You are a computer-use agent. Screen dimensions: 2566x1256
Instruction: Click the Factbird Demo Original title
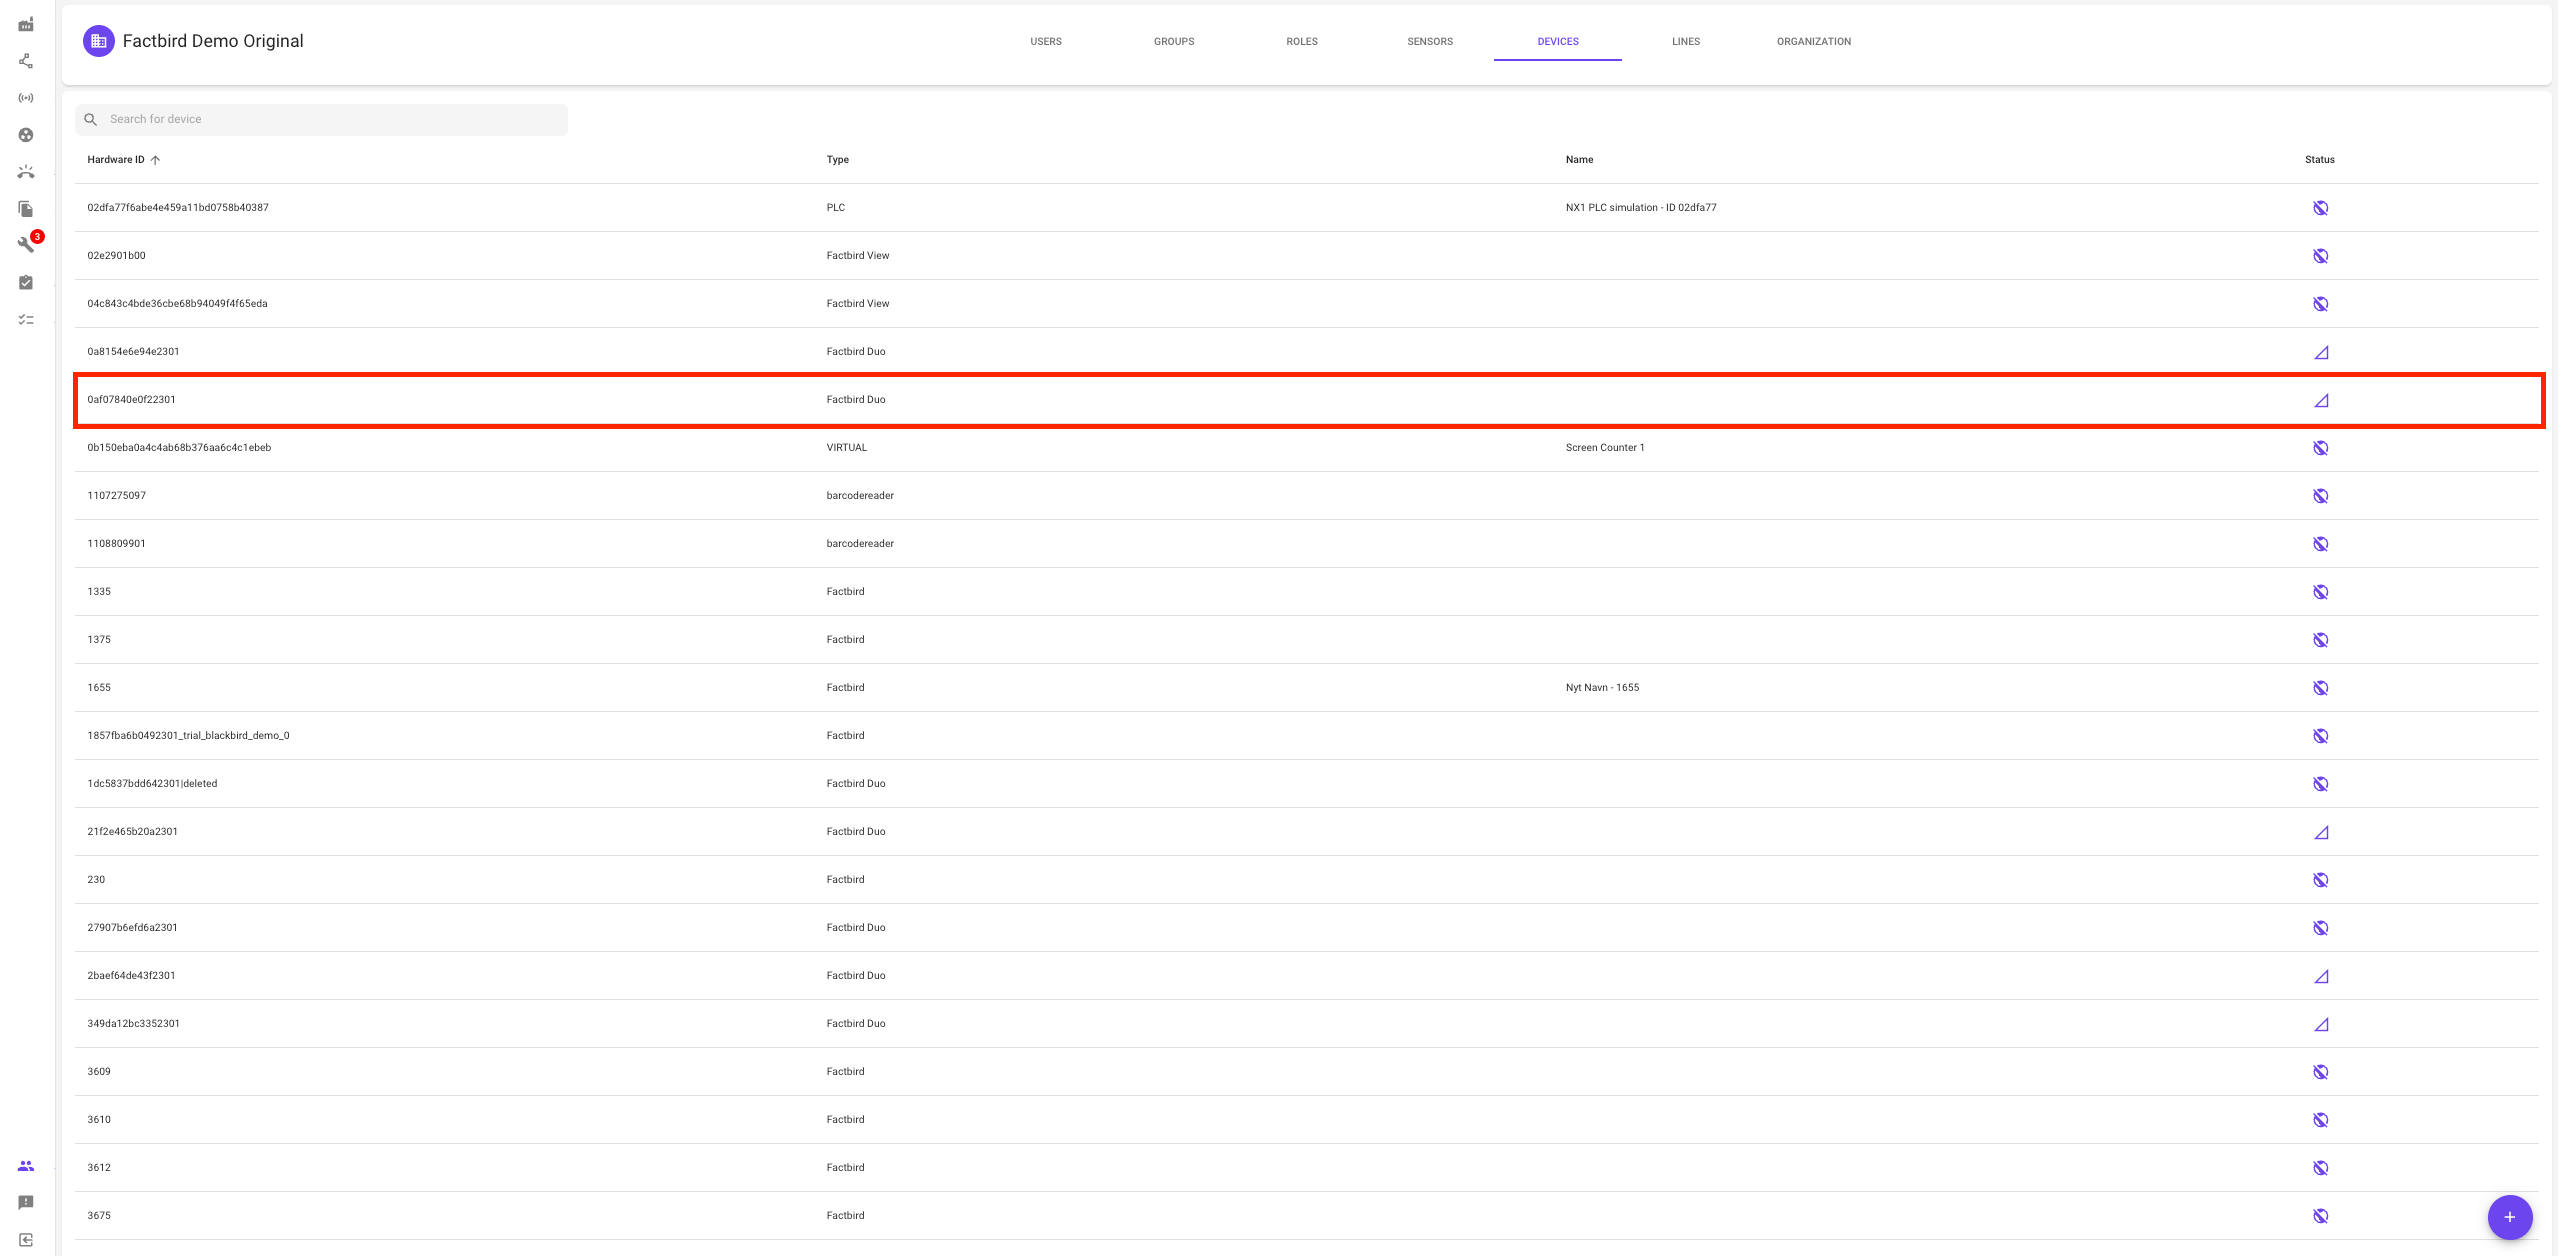coord(213,41)
